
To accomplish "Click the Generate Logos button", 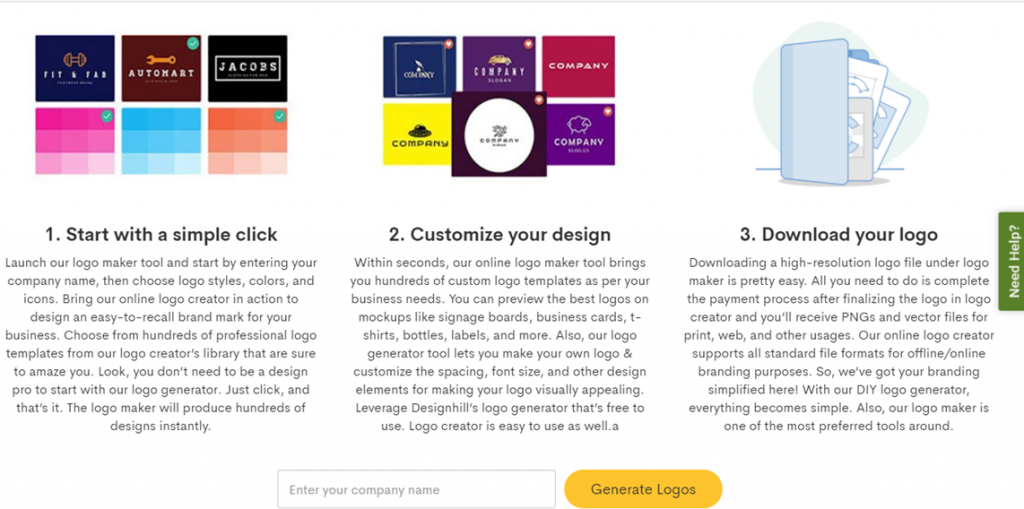I will pos(643,489).
